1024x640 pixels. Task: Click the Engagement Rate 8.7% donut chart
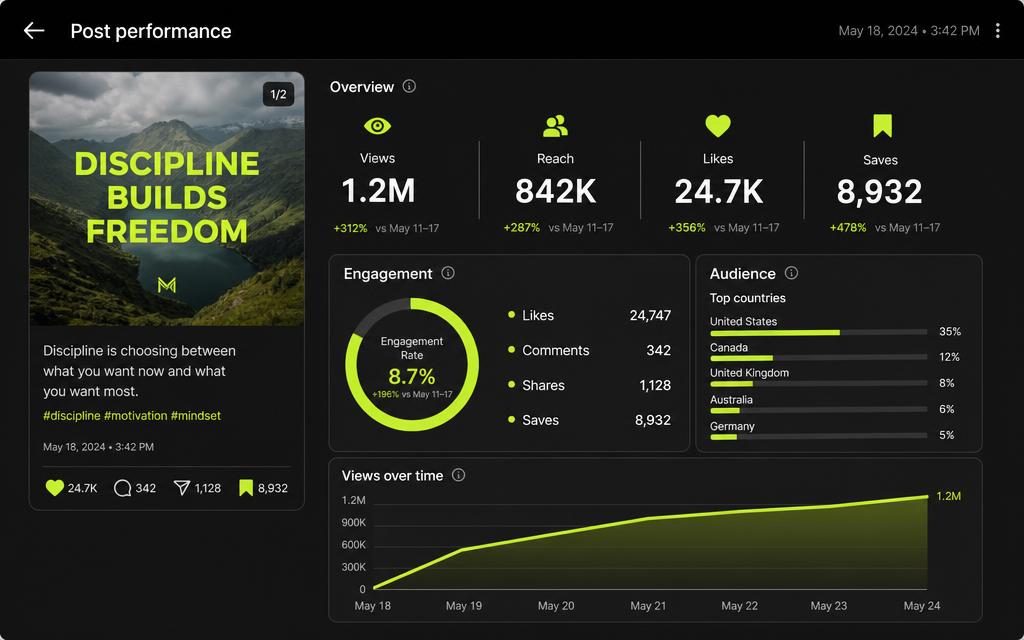412,364
